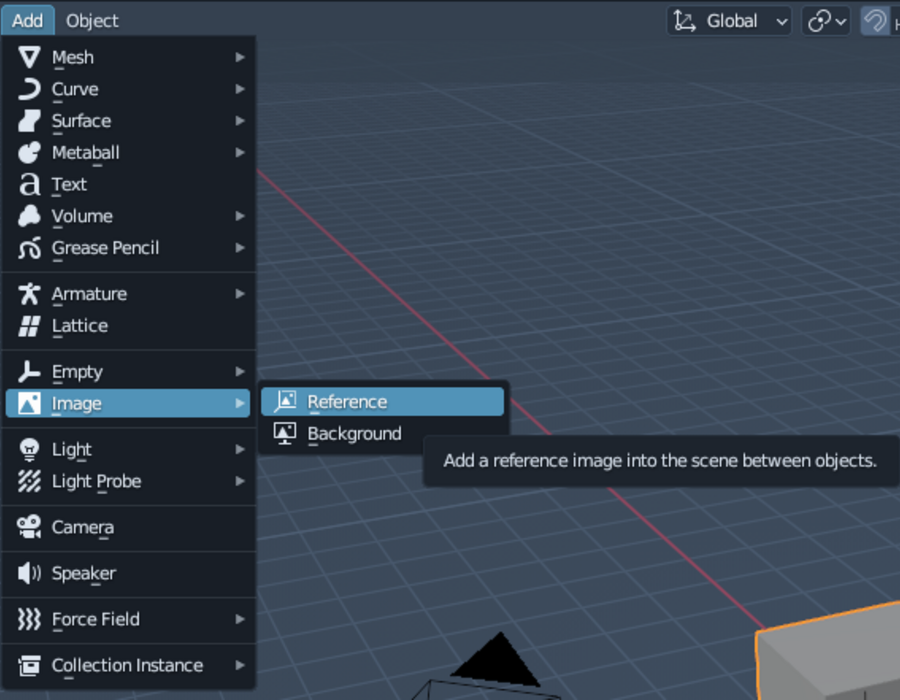The width and height of the screenshot is (900, 700).
Task: Select the Metaball icon
Action: click(29, 153)
